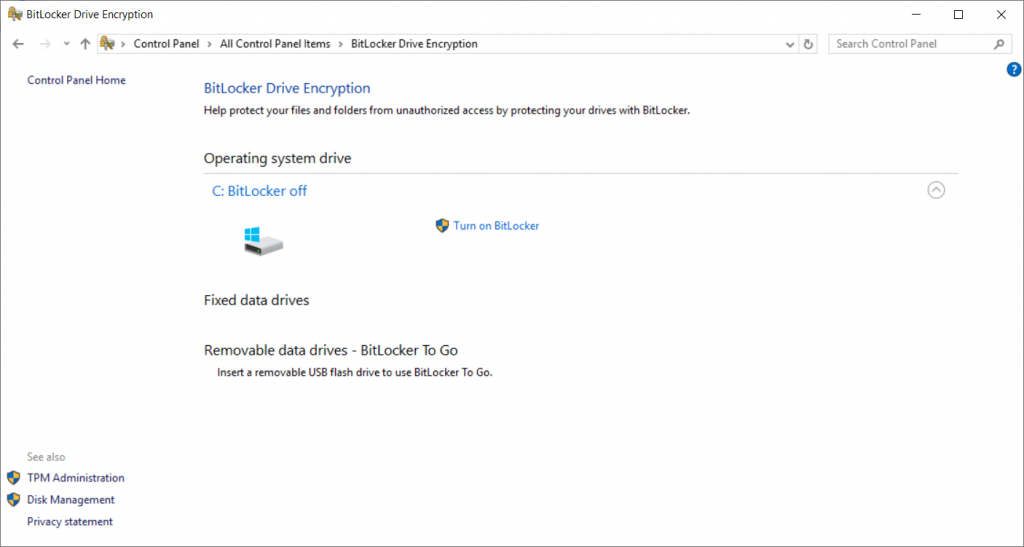Expand the address bar history dropdown
The height and width of the screenshot is (547, 1024).
[790, 44]
